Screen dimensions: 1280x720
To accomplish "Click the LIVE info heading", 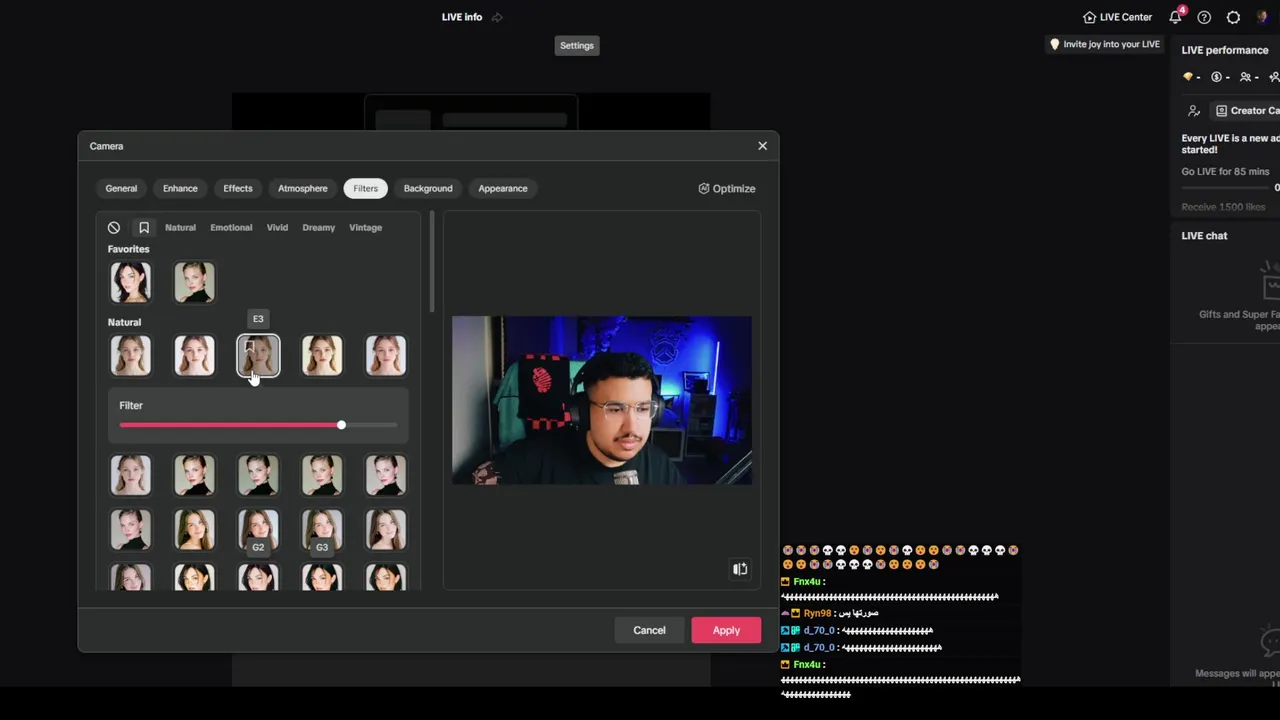I will 462,17.
